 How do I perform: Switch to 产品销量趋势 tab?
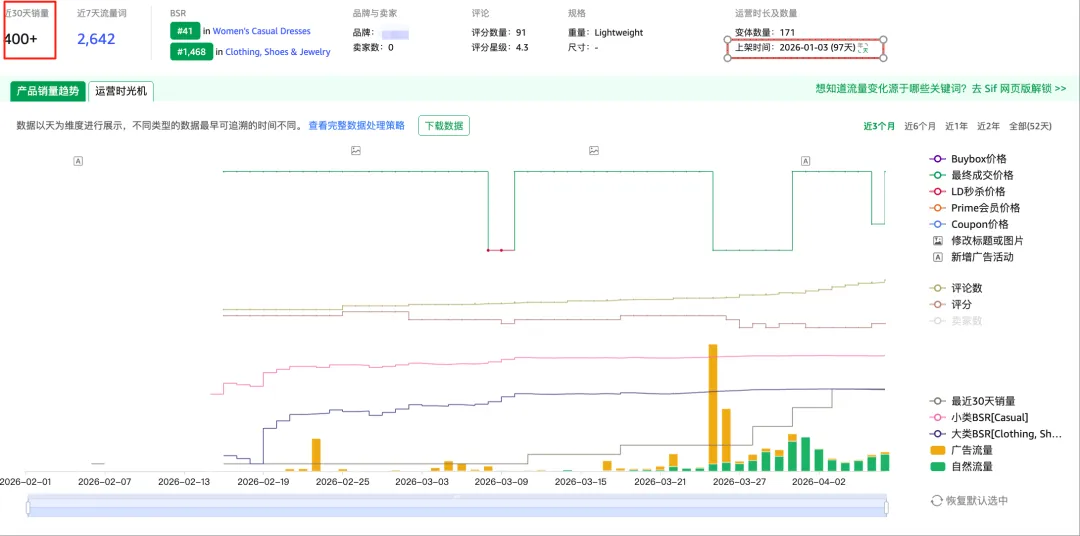tap(47, 91)
